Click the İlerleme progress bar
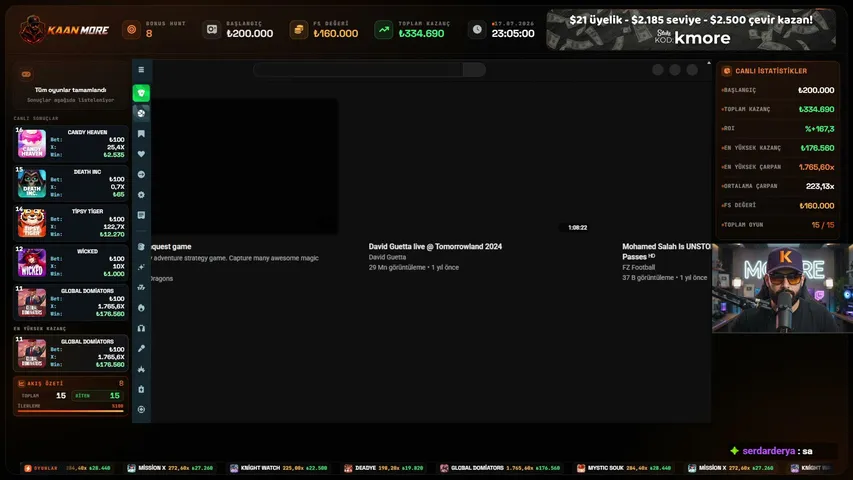The width and height of the screenshot is (853, 480). (x=71, y=411)
